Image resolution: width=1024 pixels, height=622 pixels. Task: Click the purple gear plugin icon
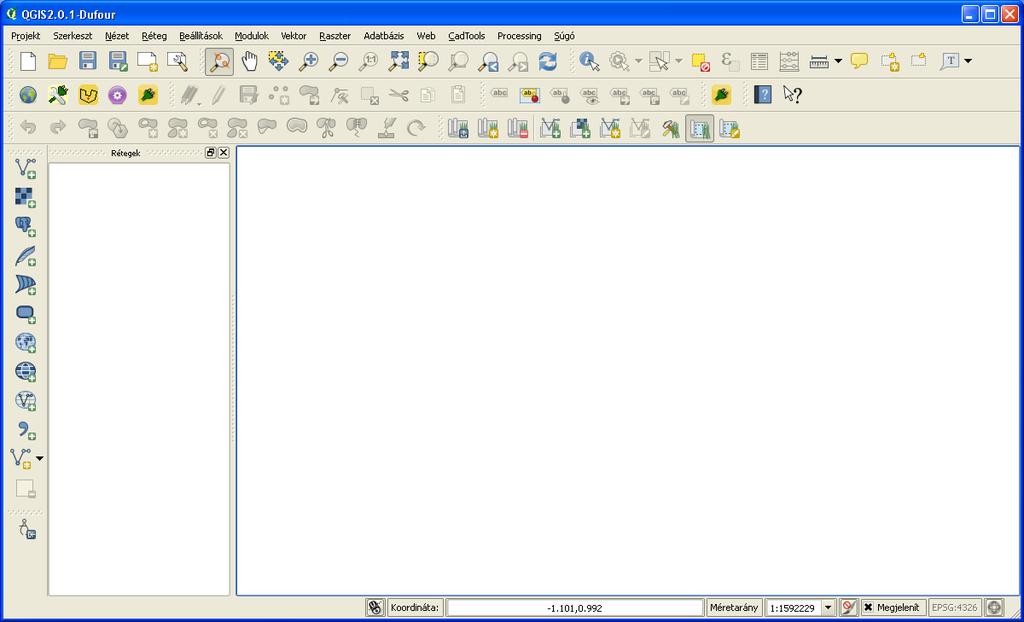(x=118, y=95)
